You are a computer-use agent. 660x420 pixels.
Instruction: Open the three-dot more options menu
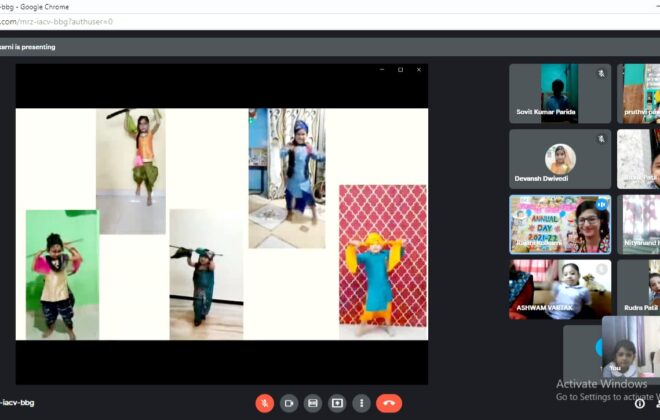(362, 403)
